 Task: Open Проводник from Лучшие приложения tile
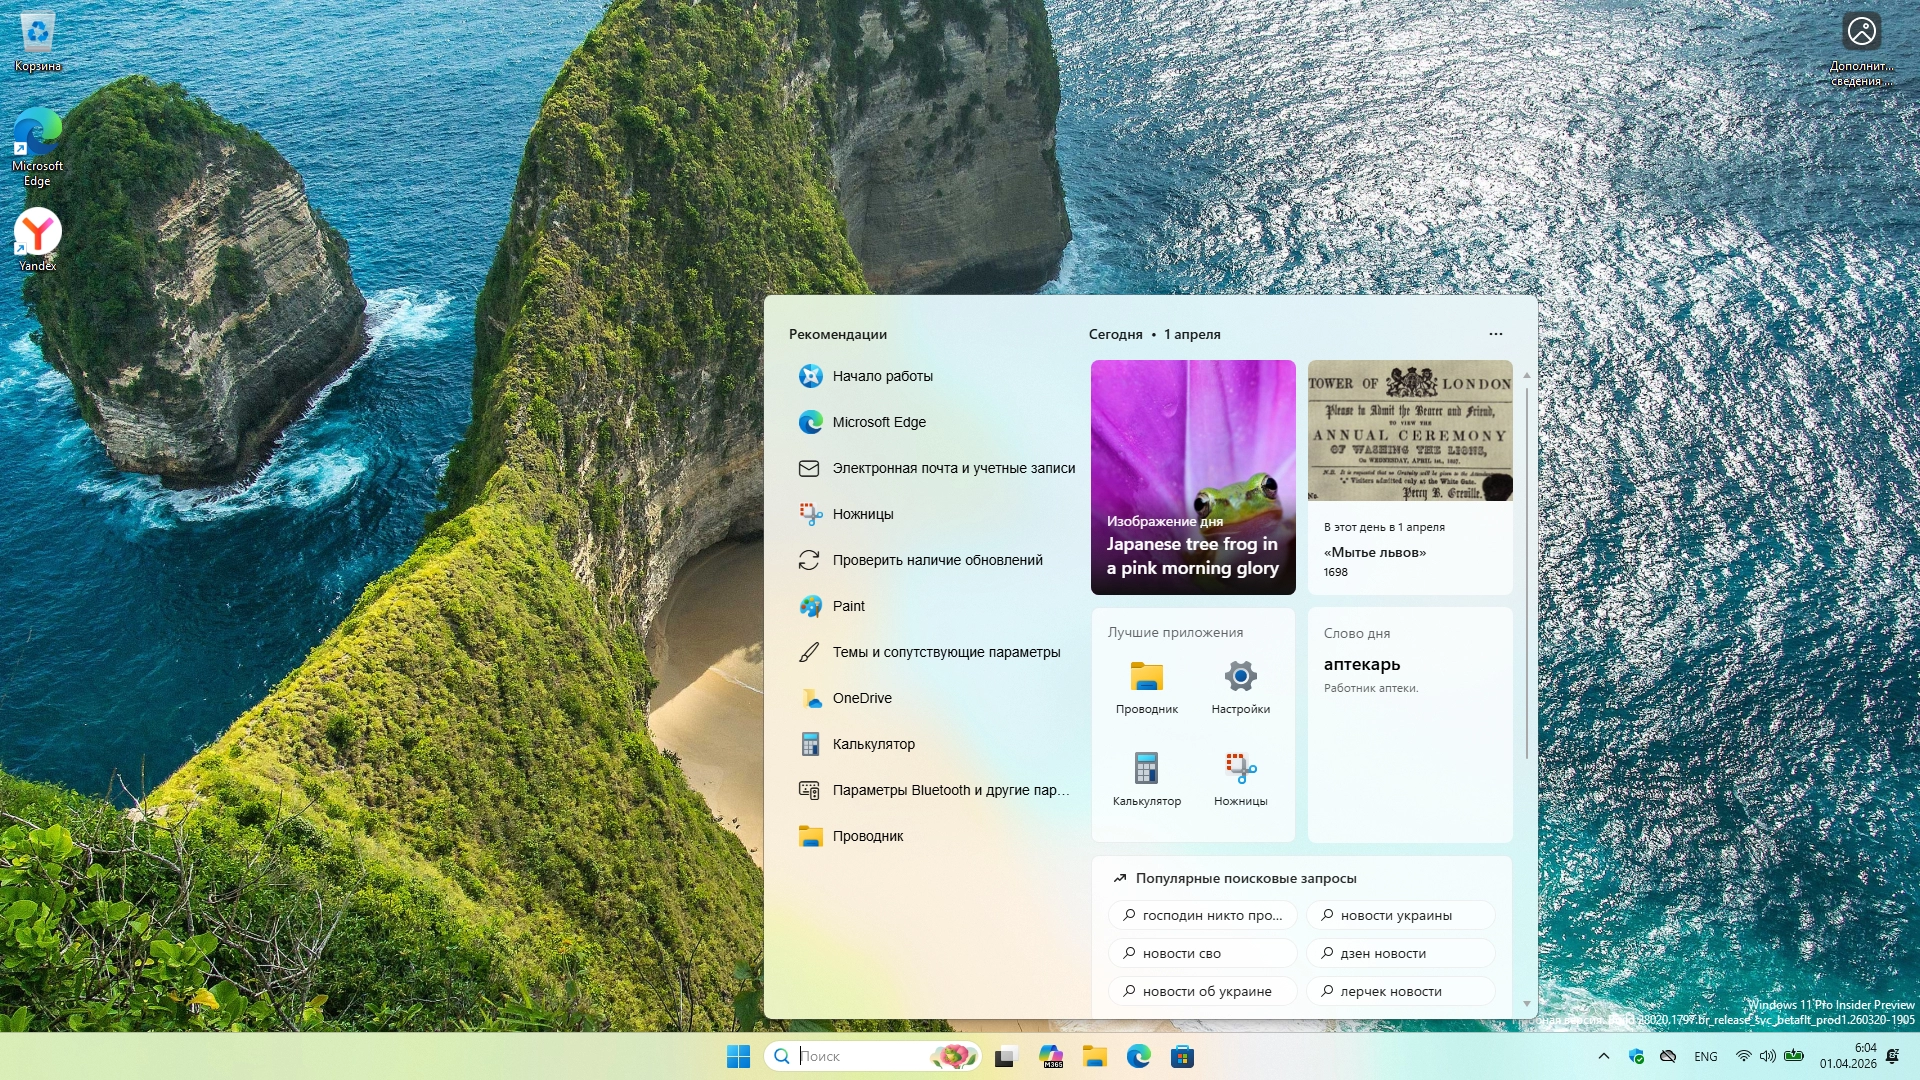[1146, 686]
